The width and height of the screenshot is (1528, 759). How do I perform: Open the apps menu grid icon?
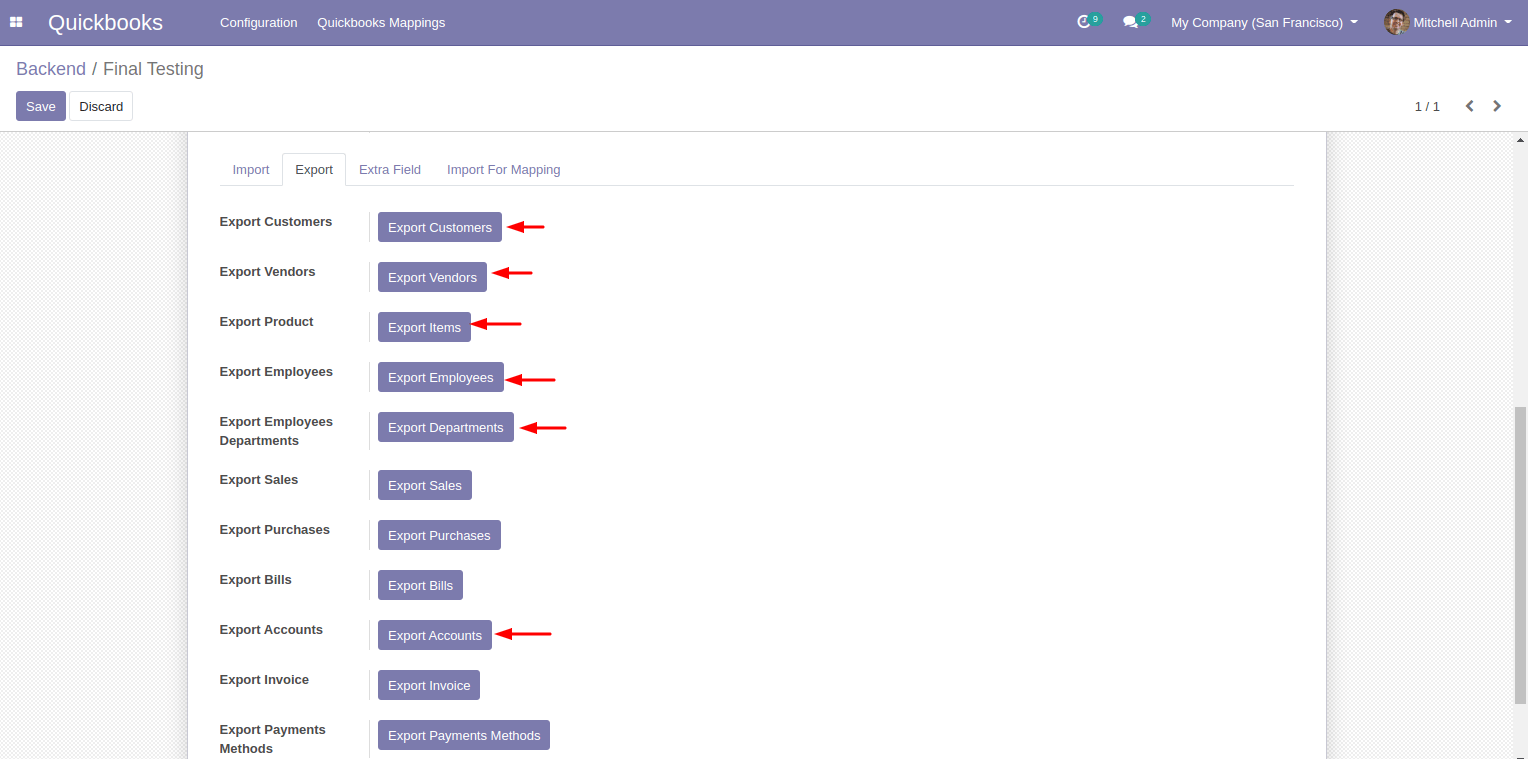(x=16, y=22)
